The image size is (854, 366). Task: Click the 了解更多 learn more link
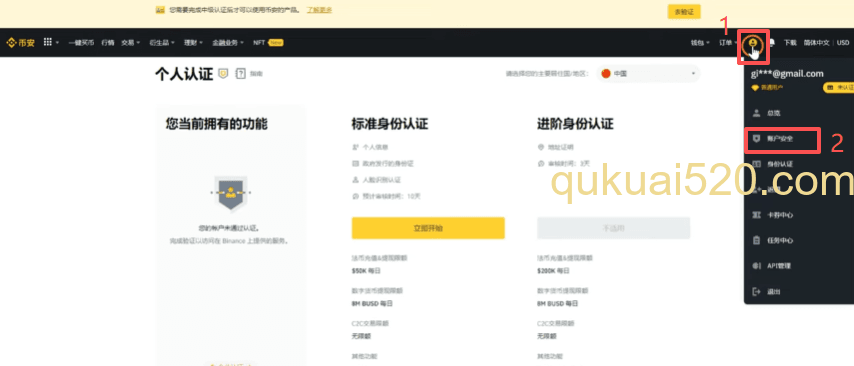pos(319,10)
